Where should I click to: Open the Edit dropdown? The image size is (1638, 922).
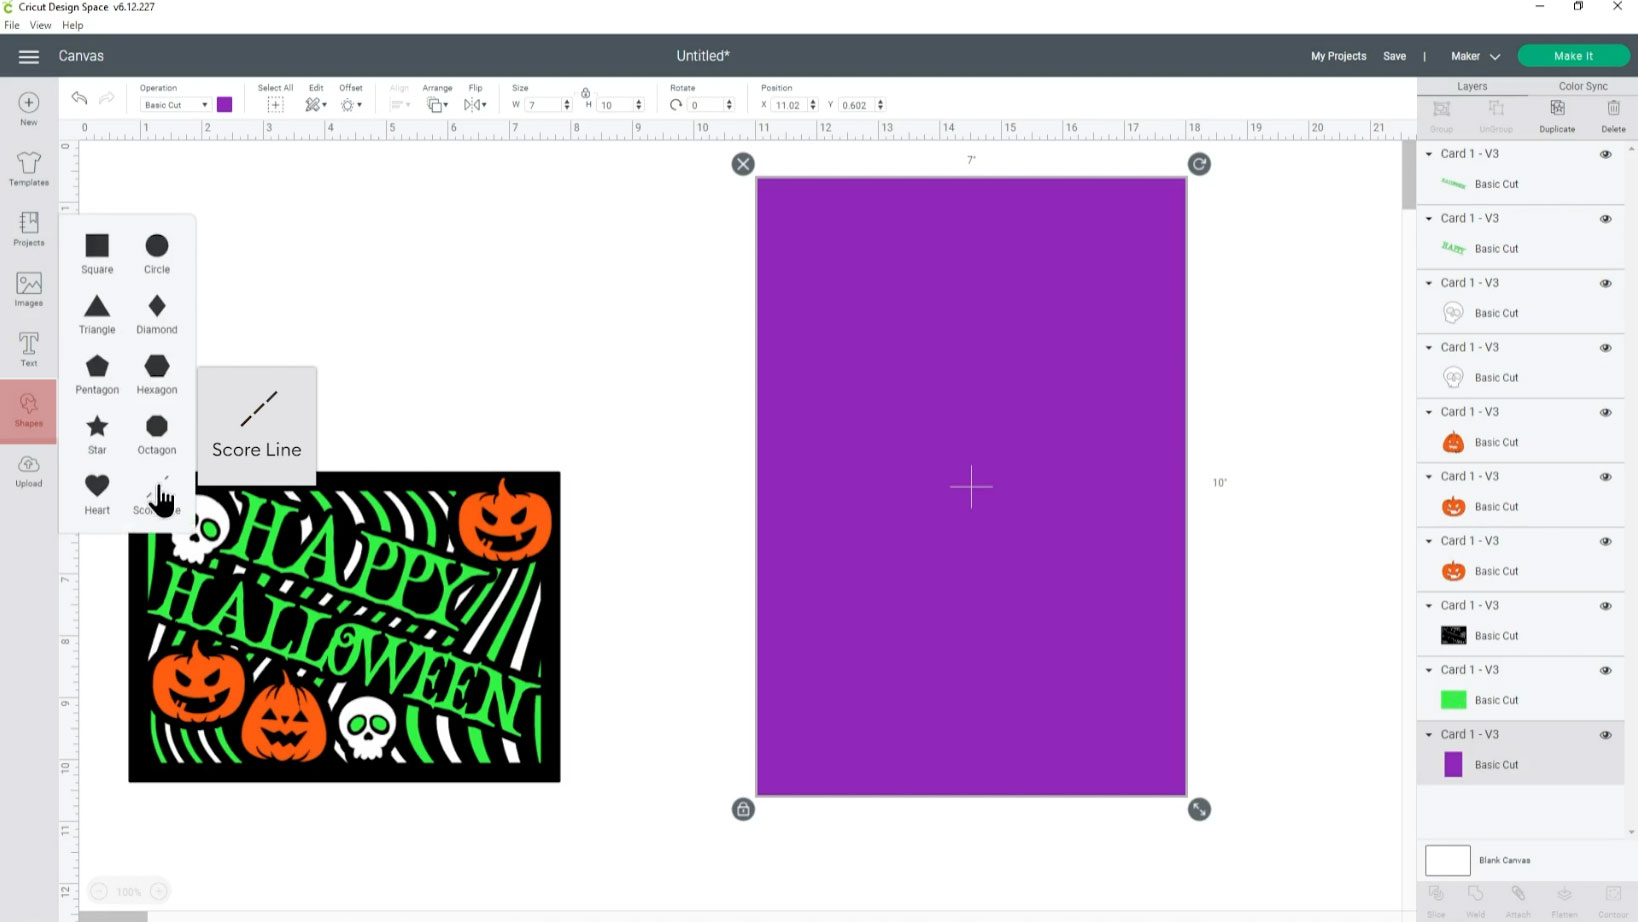click(x=316, y=105)
